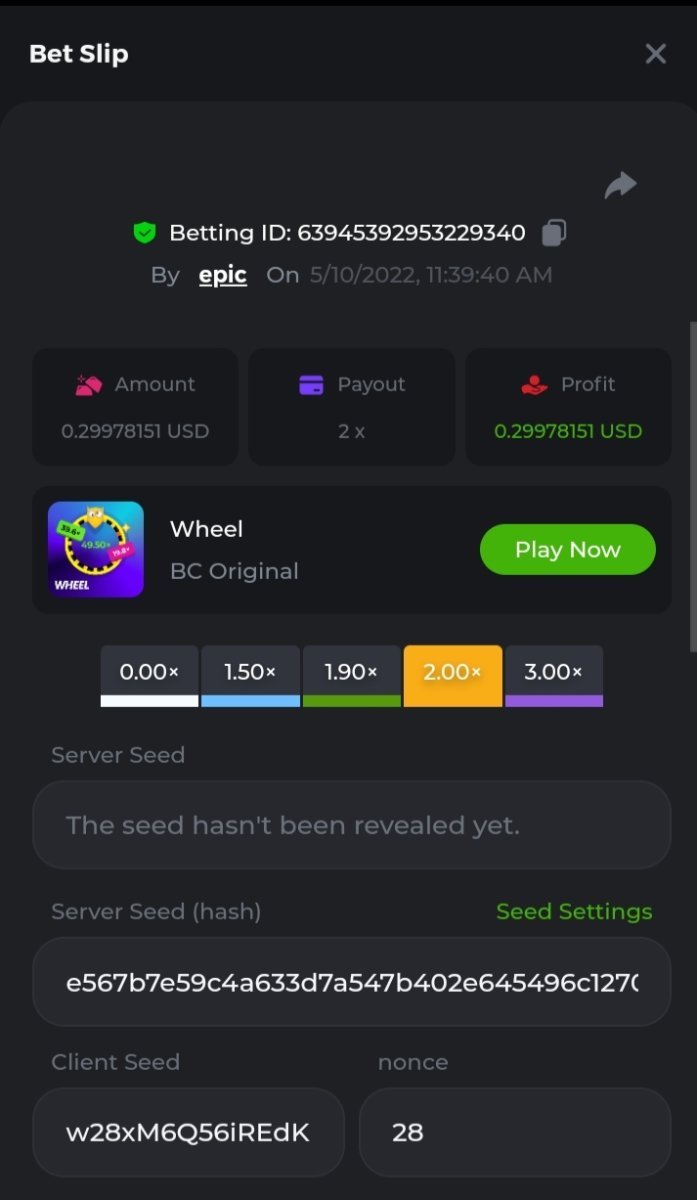Open the Wheel game thumbnail
Viewport: 697px width, 1200px height.
(96, 549)
